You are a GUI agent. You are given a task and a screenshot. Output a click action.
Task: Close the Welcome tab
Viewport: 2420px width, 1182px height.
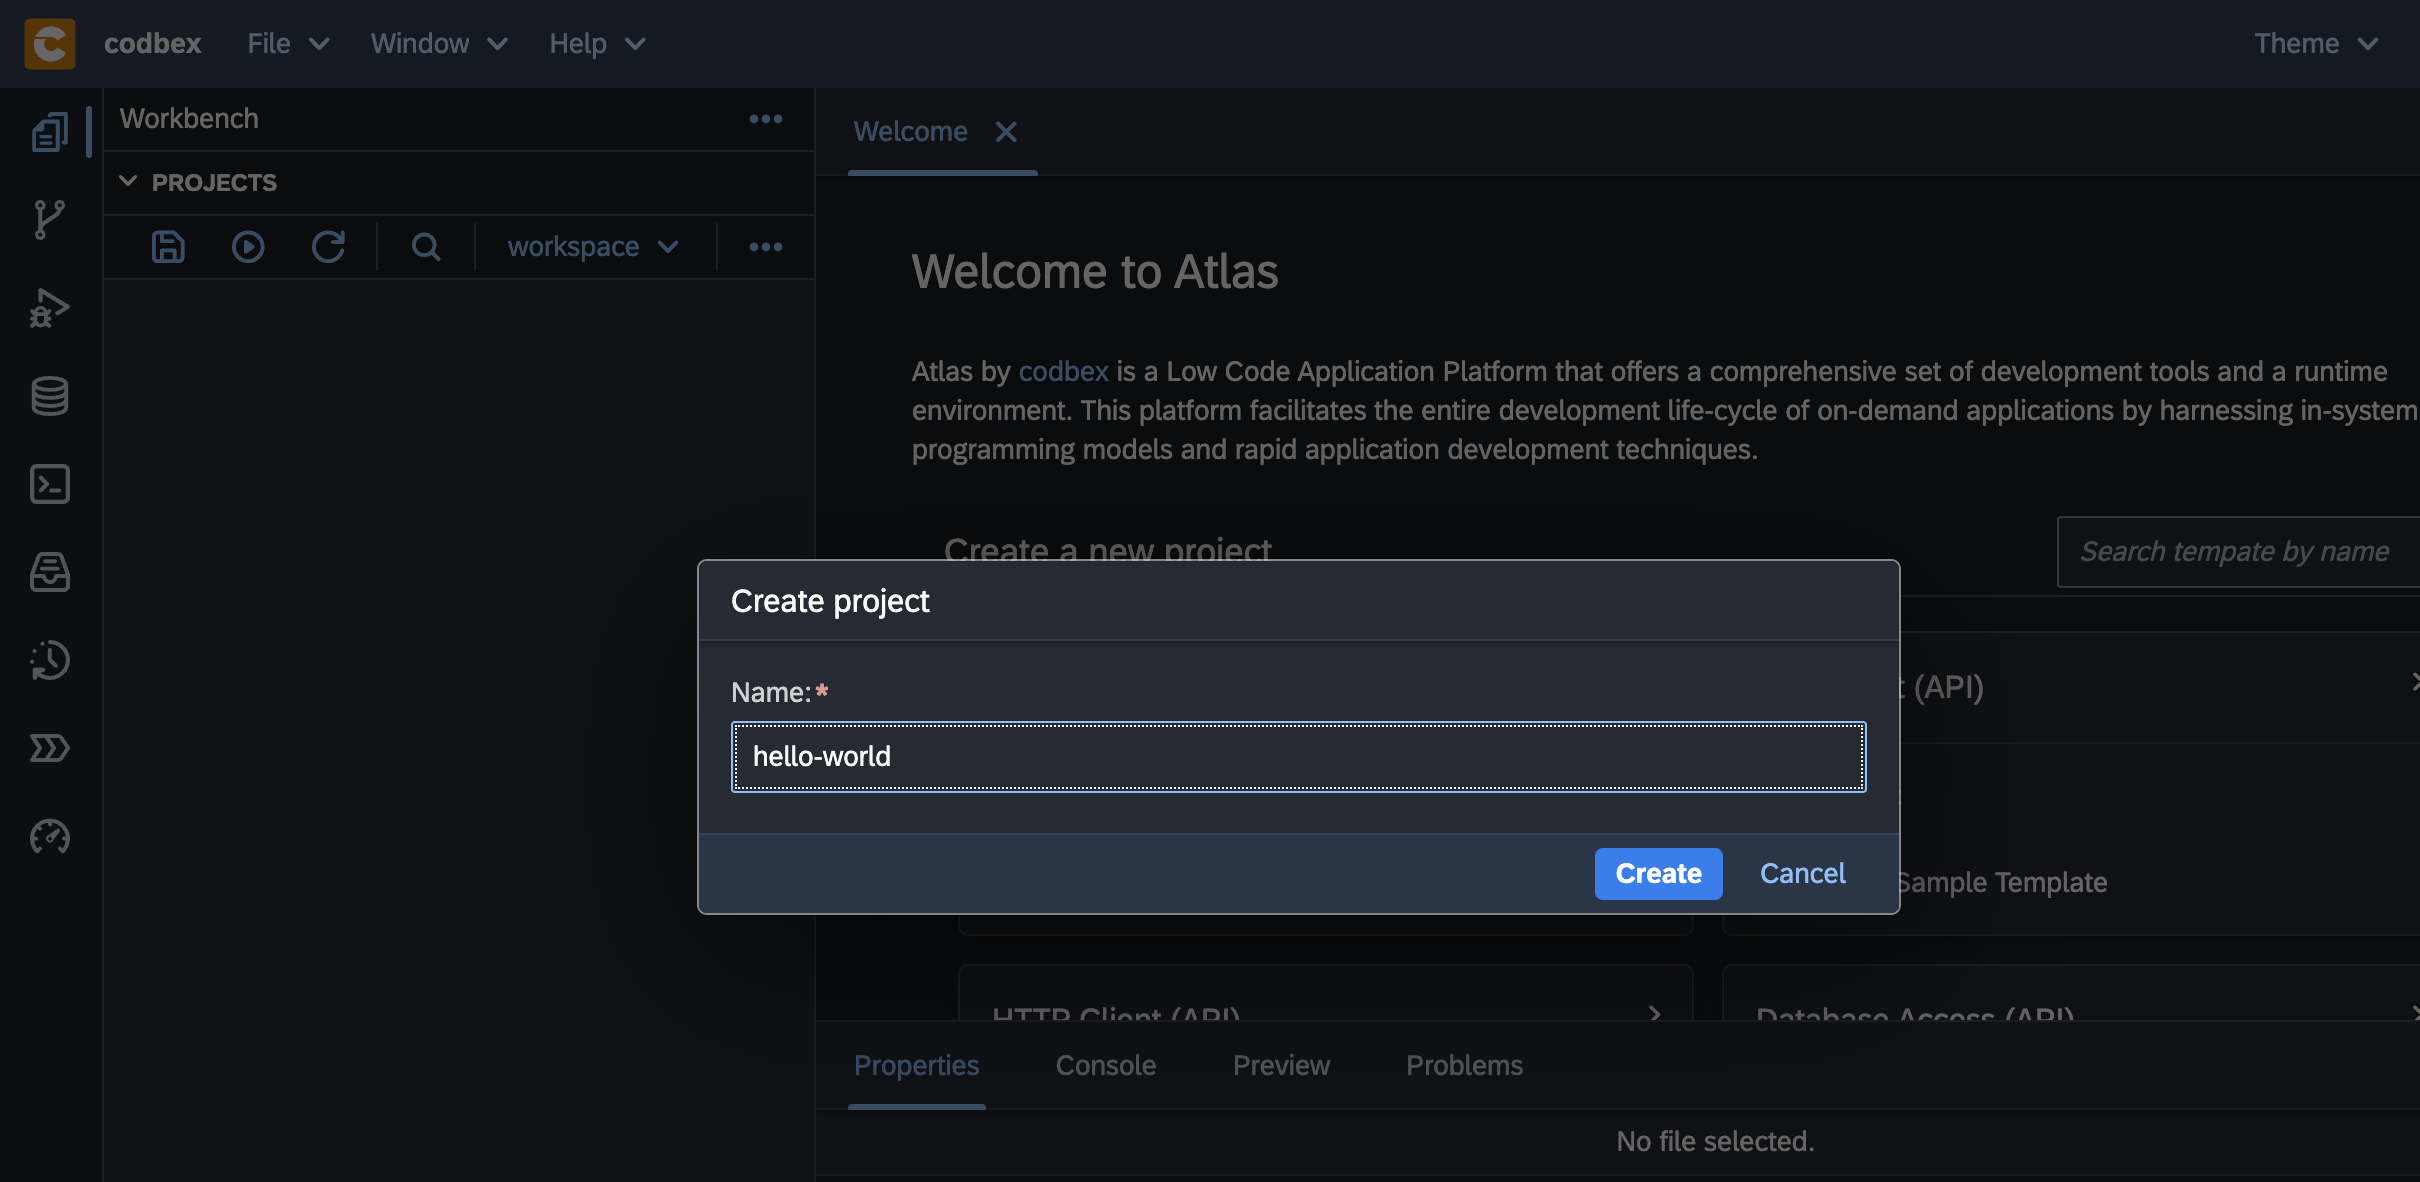[x=1006, y=132]
